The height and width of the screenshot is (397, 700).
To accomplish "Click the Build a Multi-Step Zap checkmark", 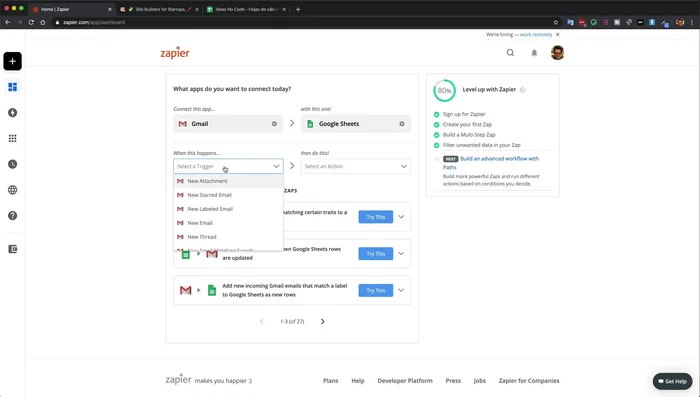I will pyautogui.click(x=437, y=135).
